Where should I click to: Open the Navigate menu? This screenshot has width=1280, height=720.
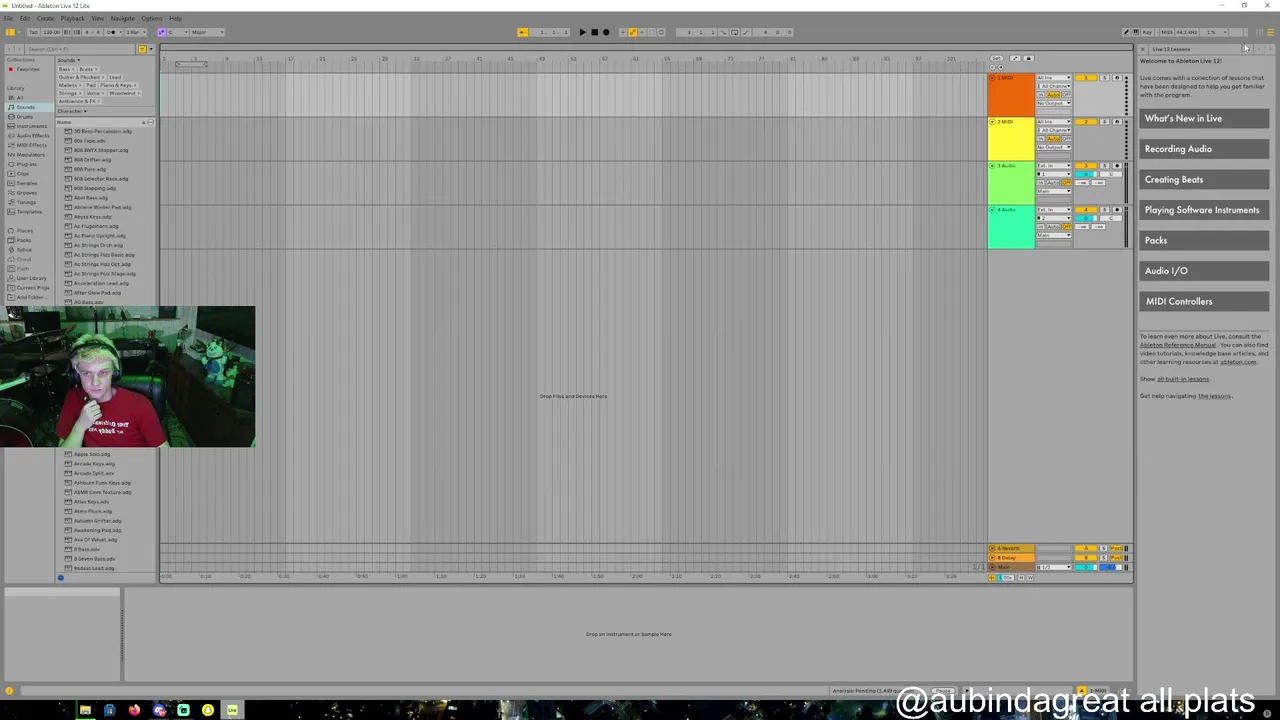[x=122, y=18]
